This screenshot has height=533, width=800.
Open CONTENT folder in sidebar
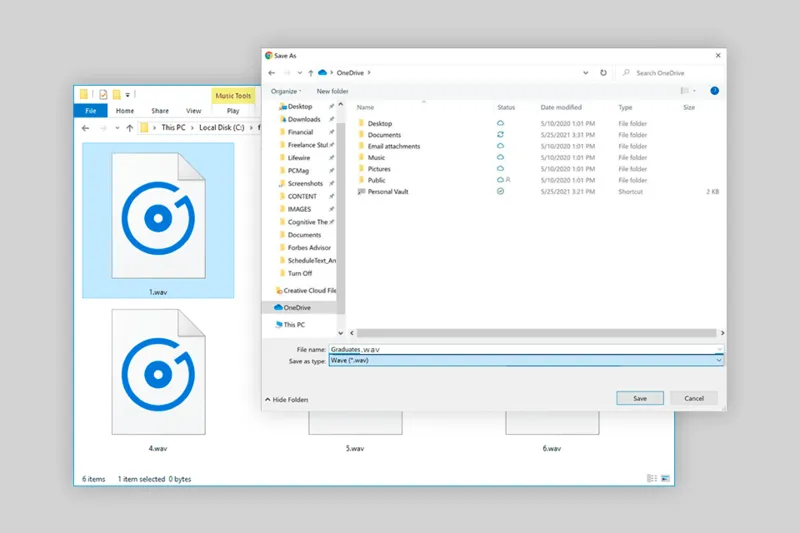[x=302, y=196]
